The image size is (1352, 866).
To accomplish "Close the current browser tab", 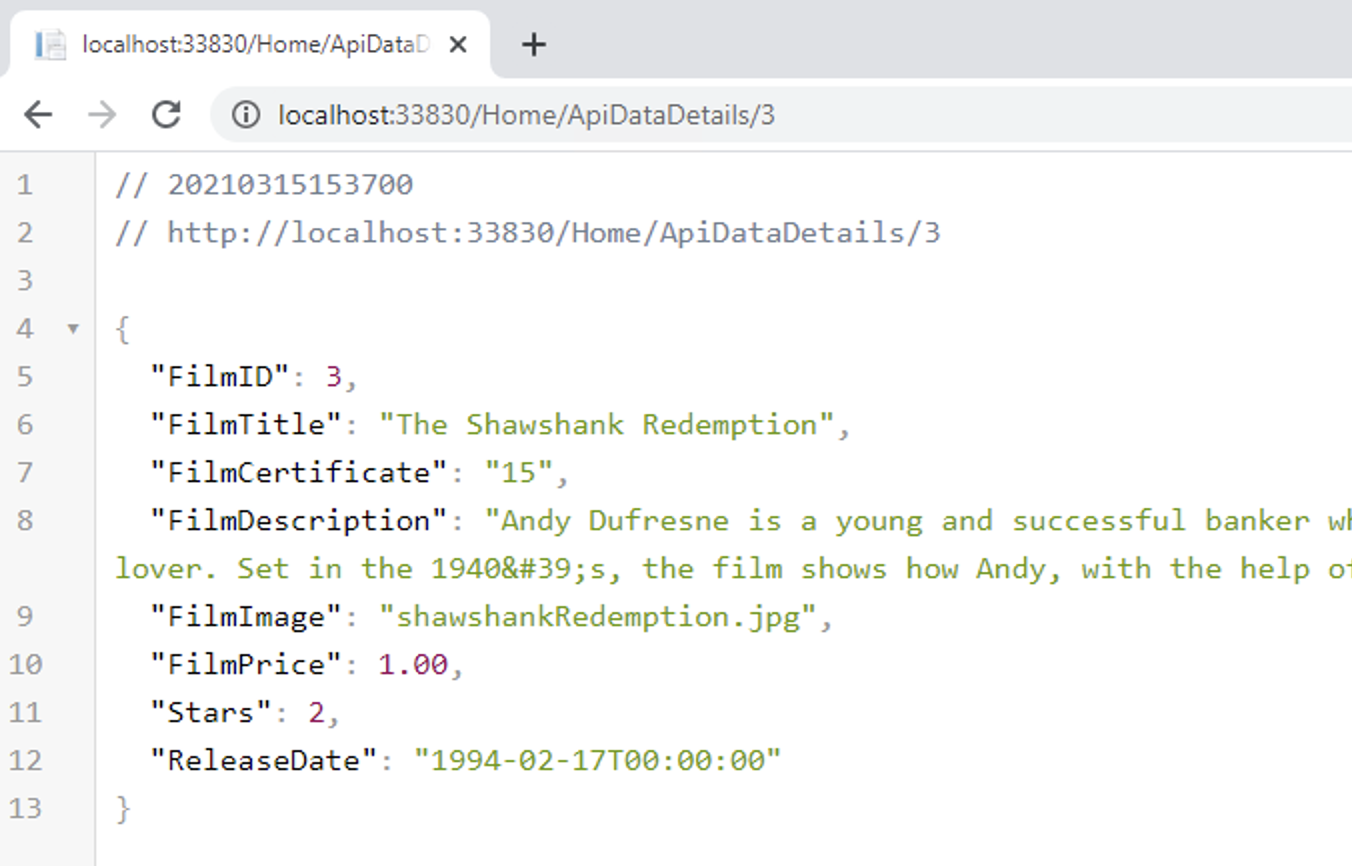I will (x=457, y=44).
